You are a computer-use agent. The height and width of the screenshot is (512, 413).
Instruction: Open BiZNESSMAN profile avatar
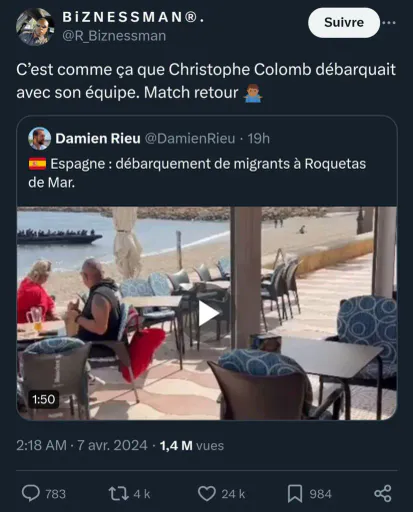(x=36, y=27)
